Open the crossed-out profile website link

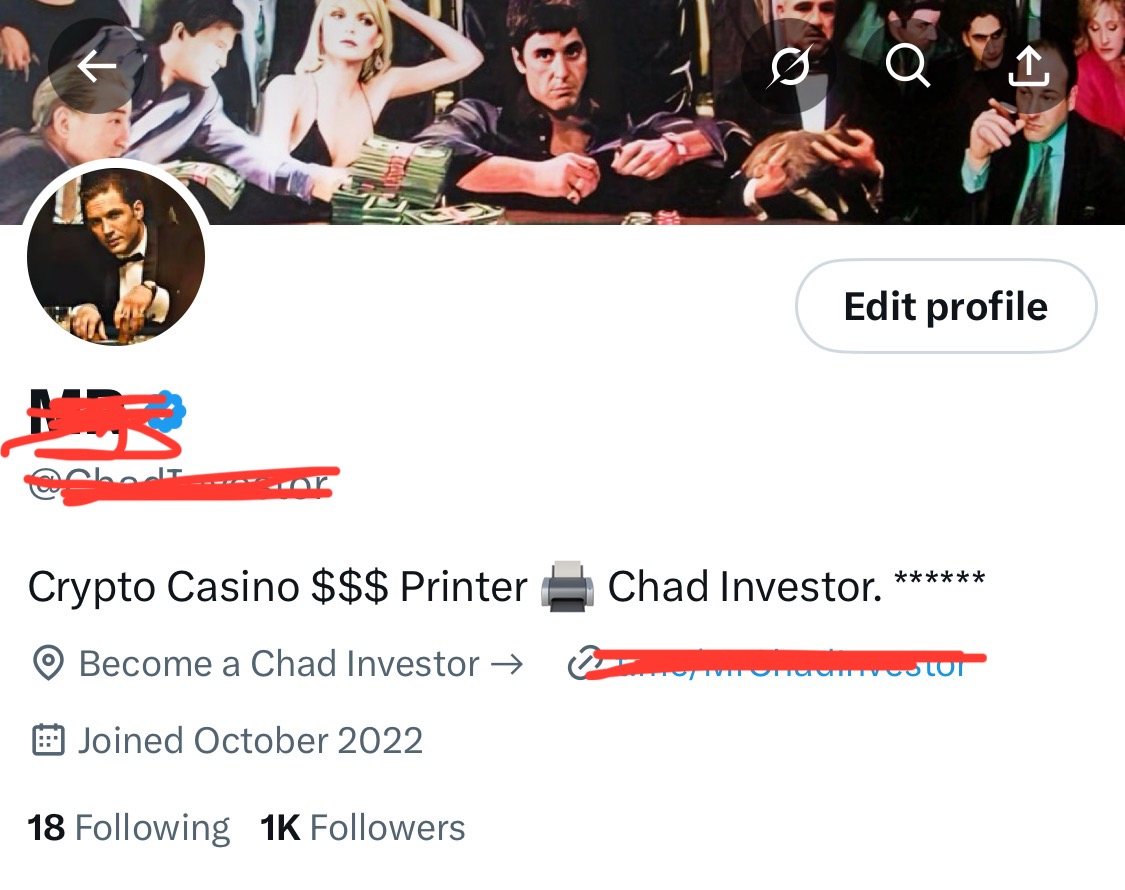pos(788,663)
